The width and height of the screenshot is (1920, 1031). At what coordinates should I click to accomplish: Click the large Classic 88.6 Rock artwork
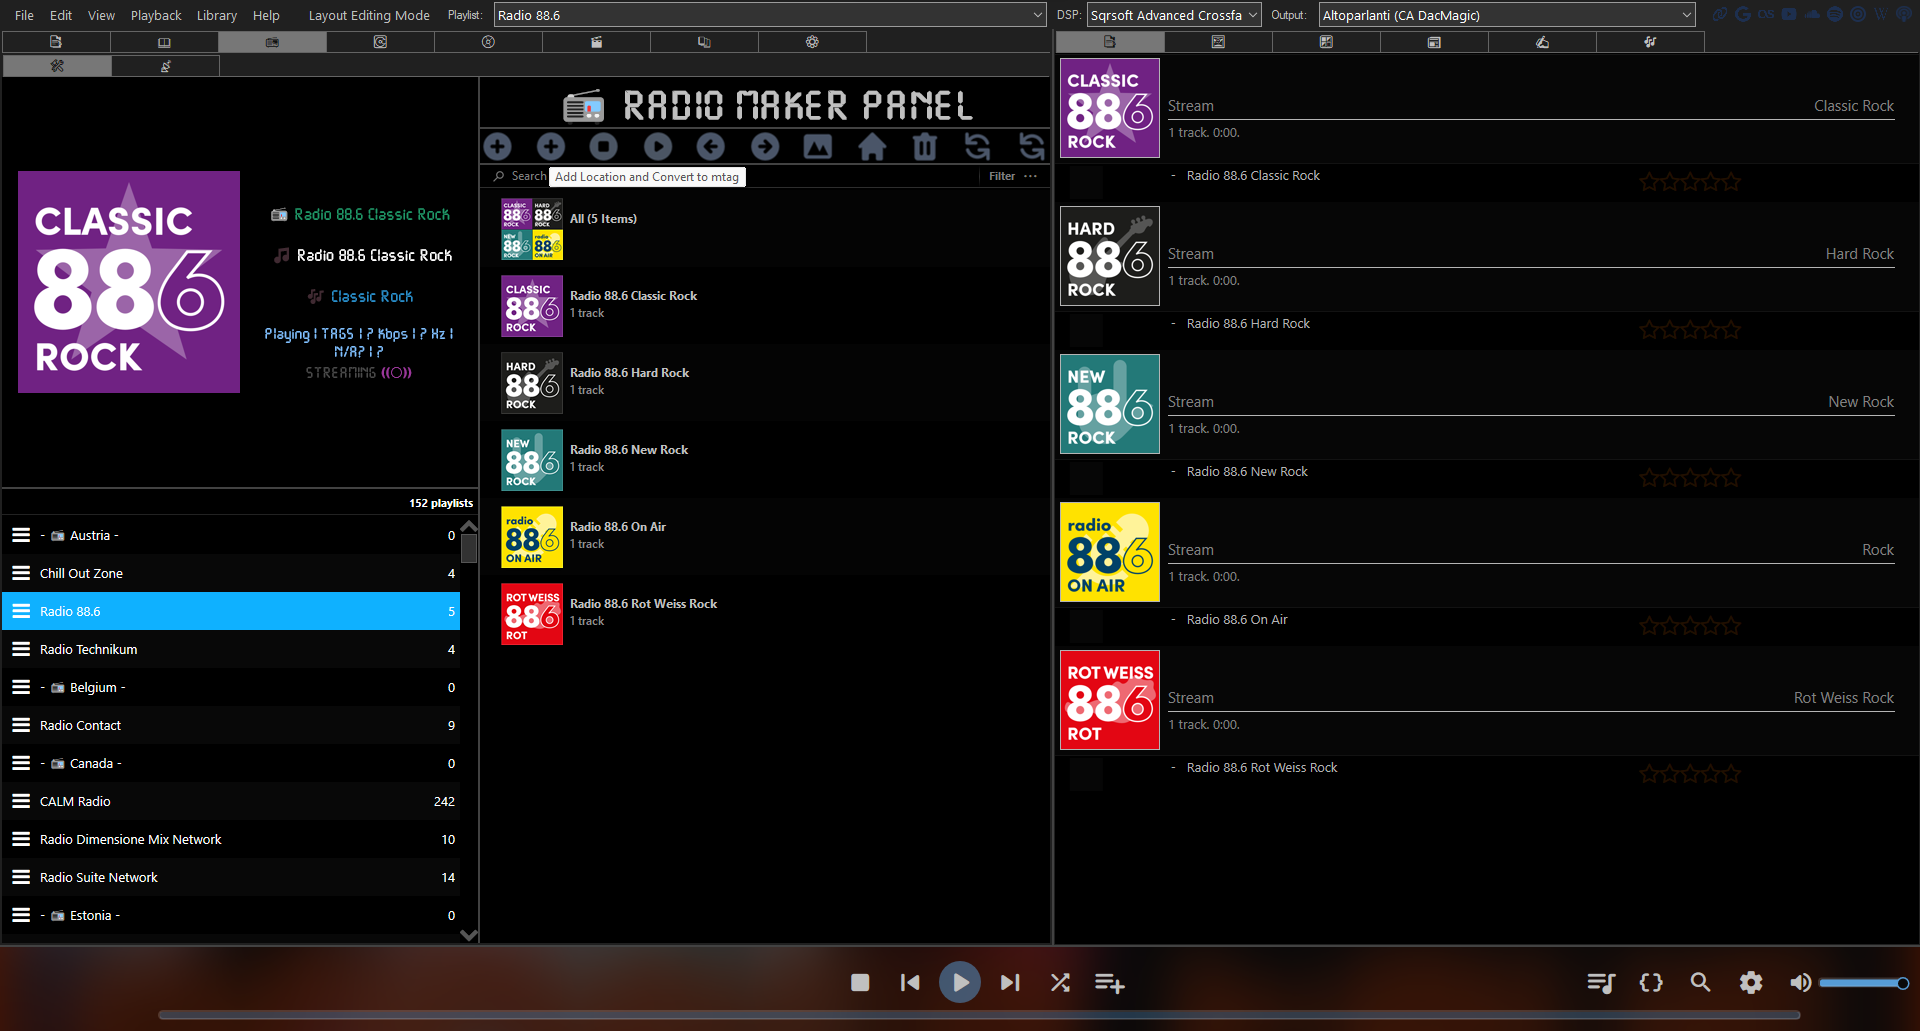[129, 282]
